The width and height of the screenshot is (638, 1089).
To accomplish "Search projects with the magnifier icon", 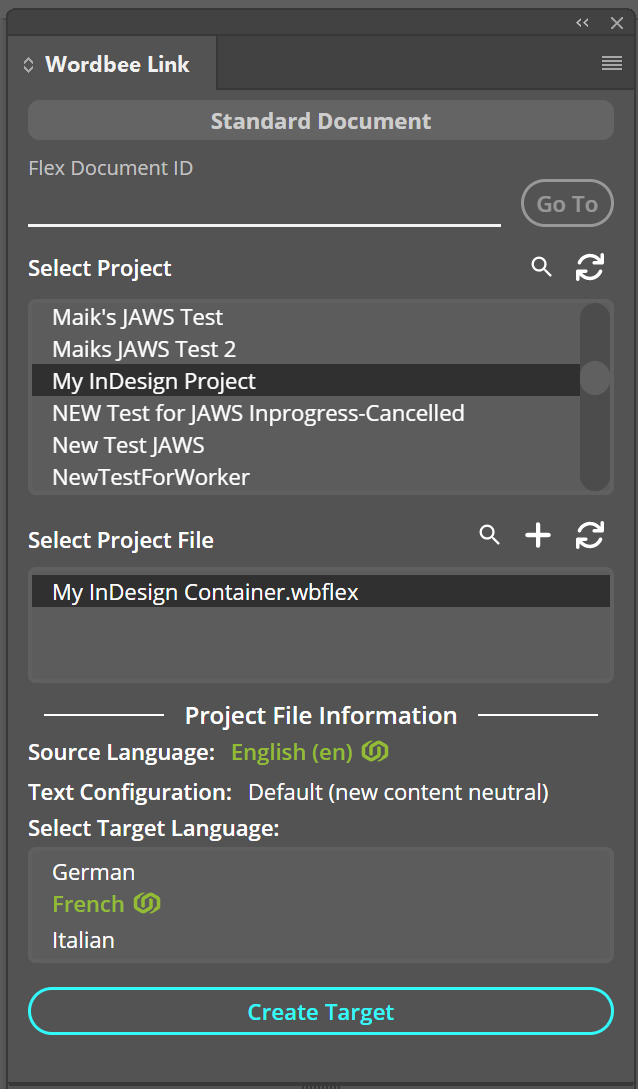I will (541, 267).
